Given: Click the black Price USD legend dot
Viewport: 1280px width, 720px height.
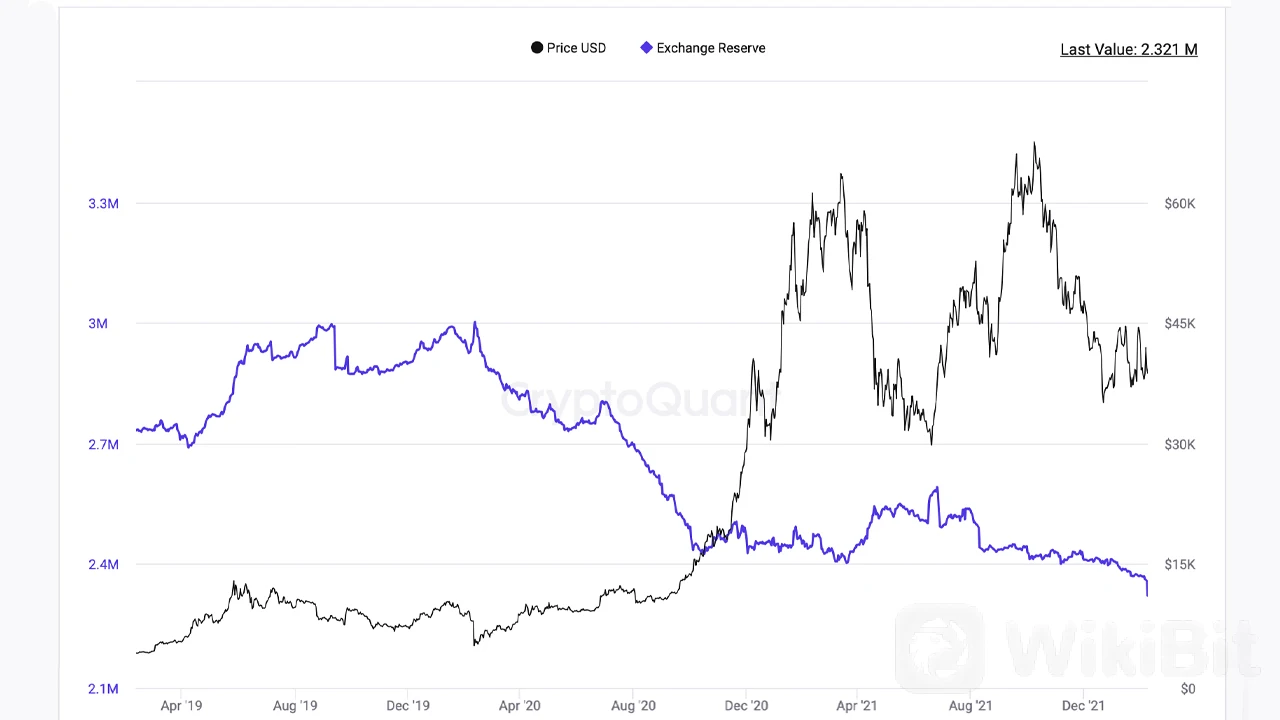Looking at the screenshot, I should pyautogui.click(x=537, y=48).
